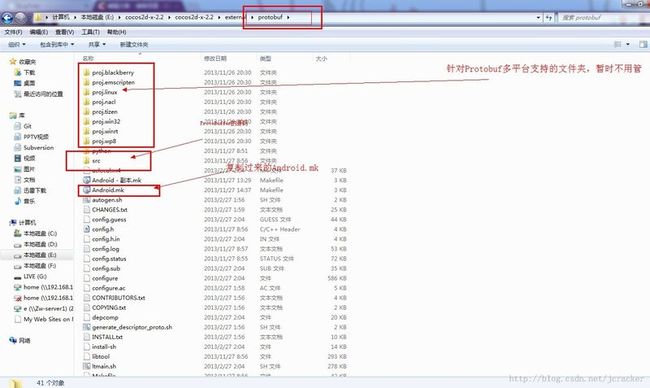The image size is (650, 388).
Task: Click the file icon of Android - 副本.mk
Action: (x=87, y=180)
